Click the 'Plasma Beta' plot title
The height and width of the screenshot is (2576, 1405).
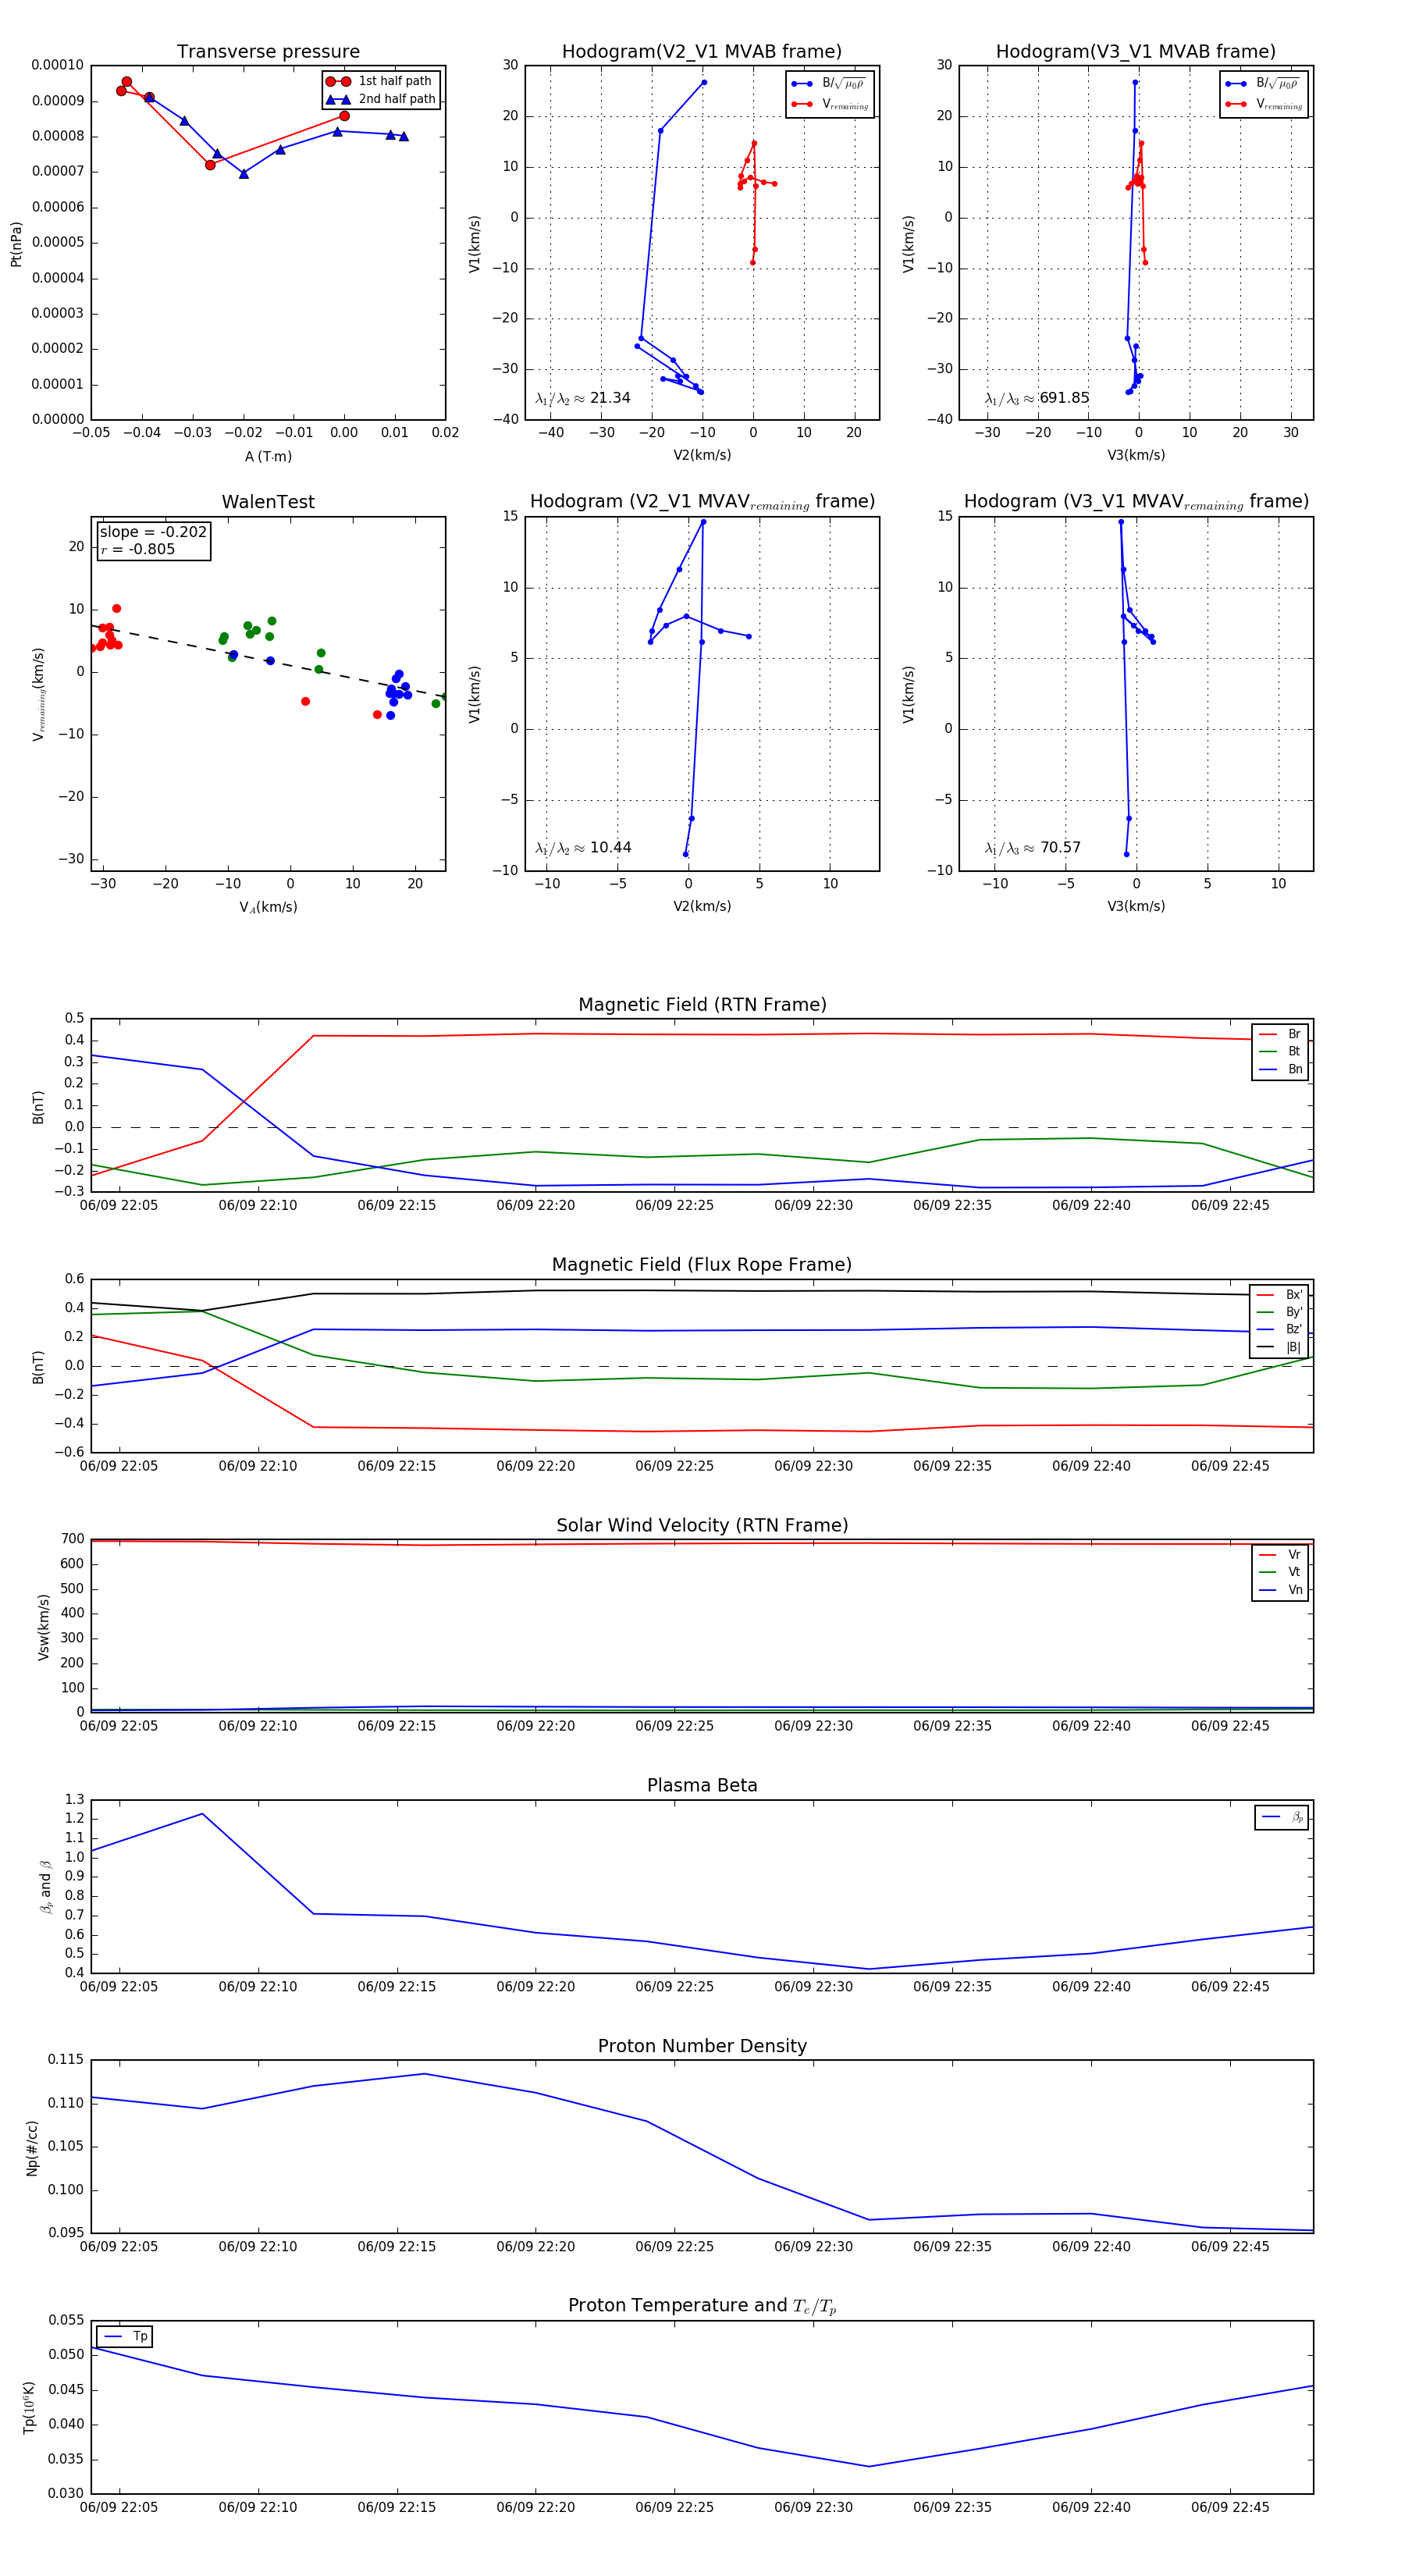tap(702, 1786)
